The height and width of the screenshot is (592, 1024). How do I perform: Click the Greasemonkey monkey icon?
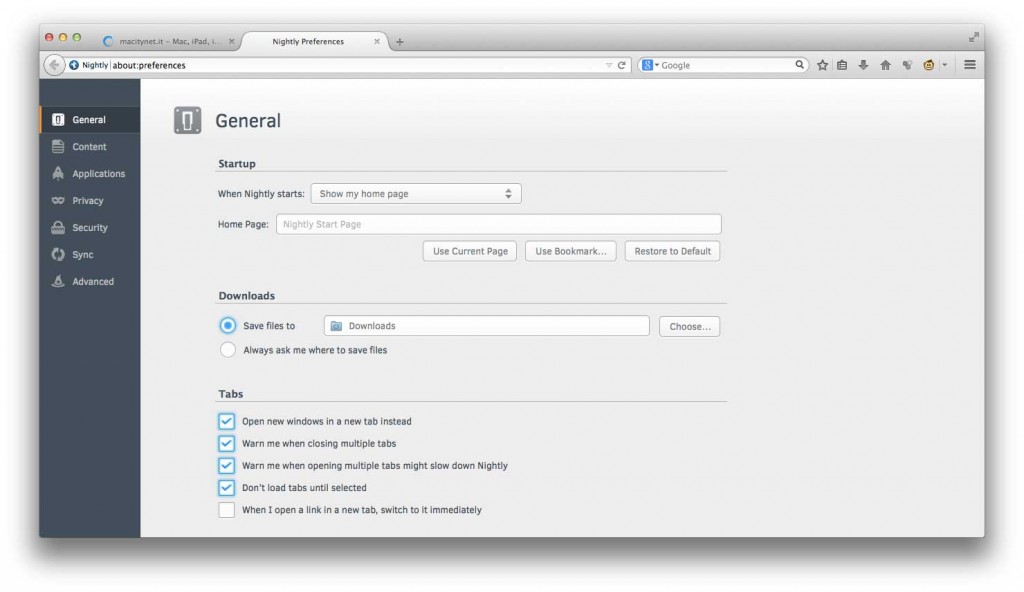(x=928, y=65)
